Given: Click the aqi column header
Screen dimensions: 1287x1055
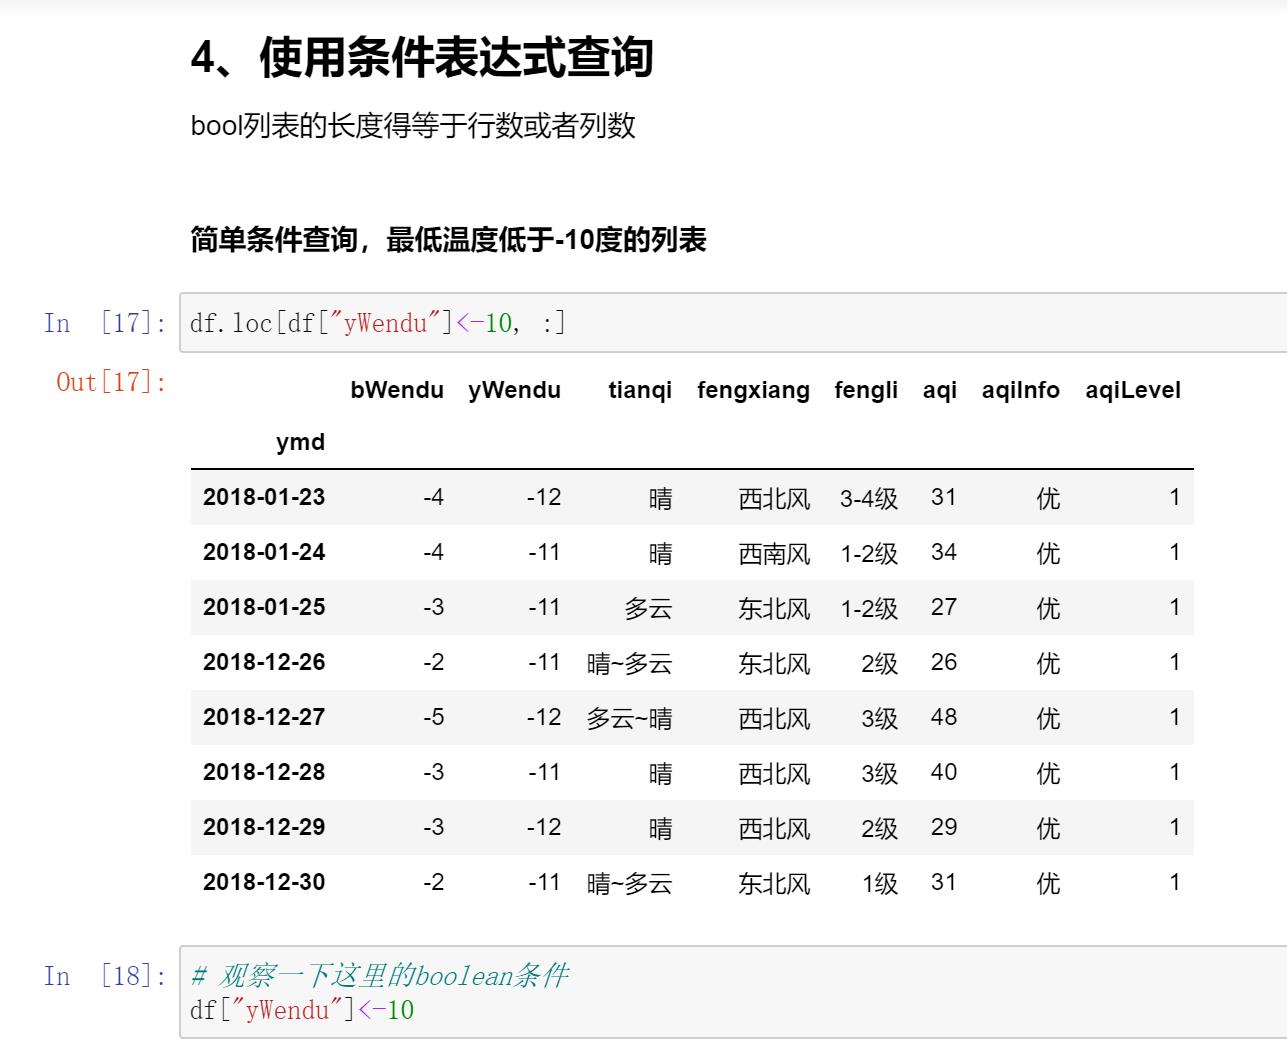Looking at the screenshot, I should 940,390.
